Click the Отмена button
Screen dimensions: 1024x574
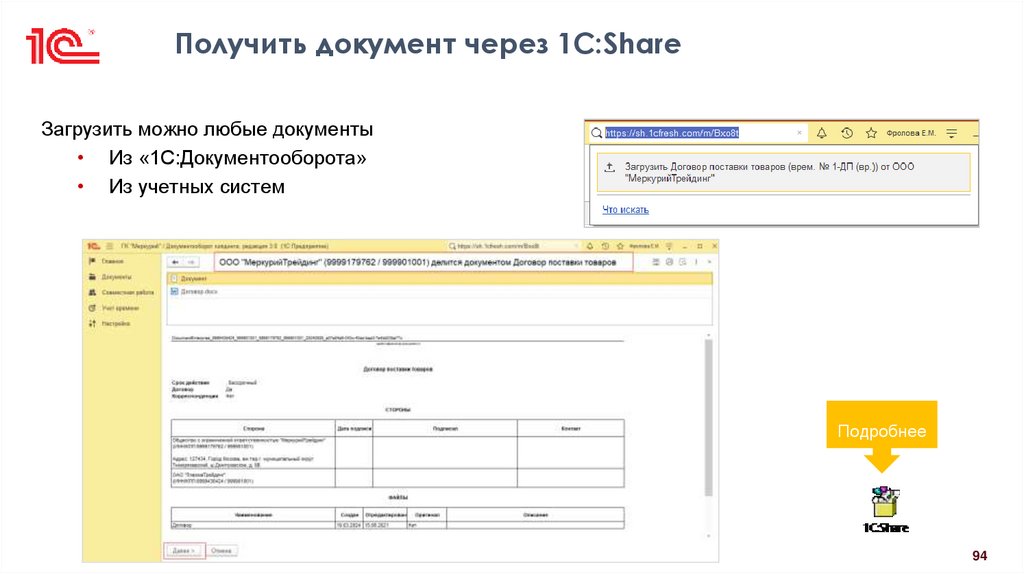pos(221,551)
